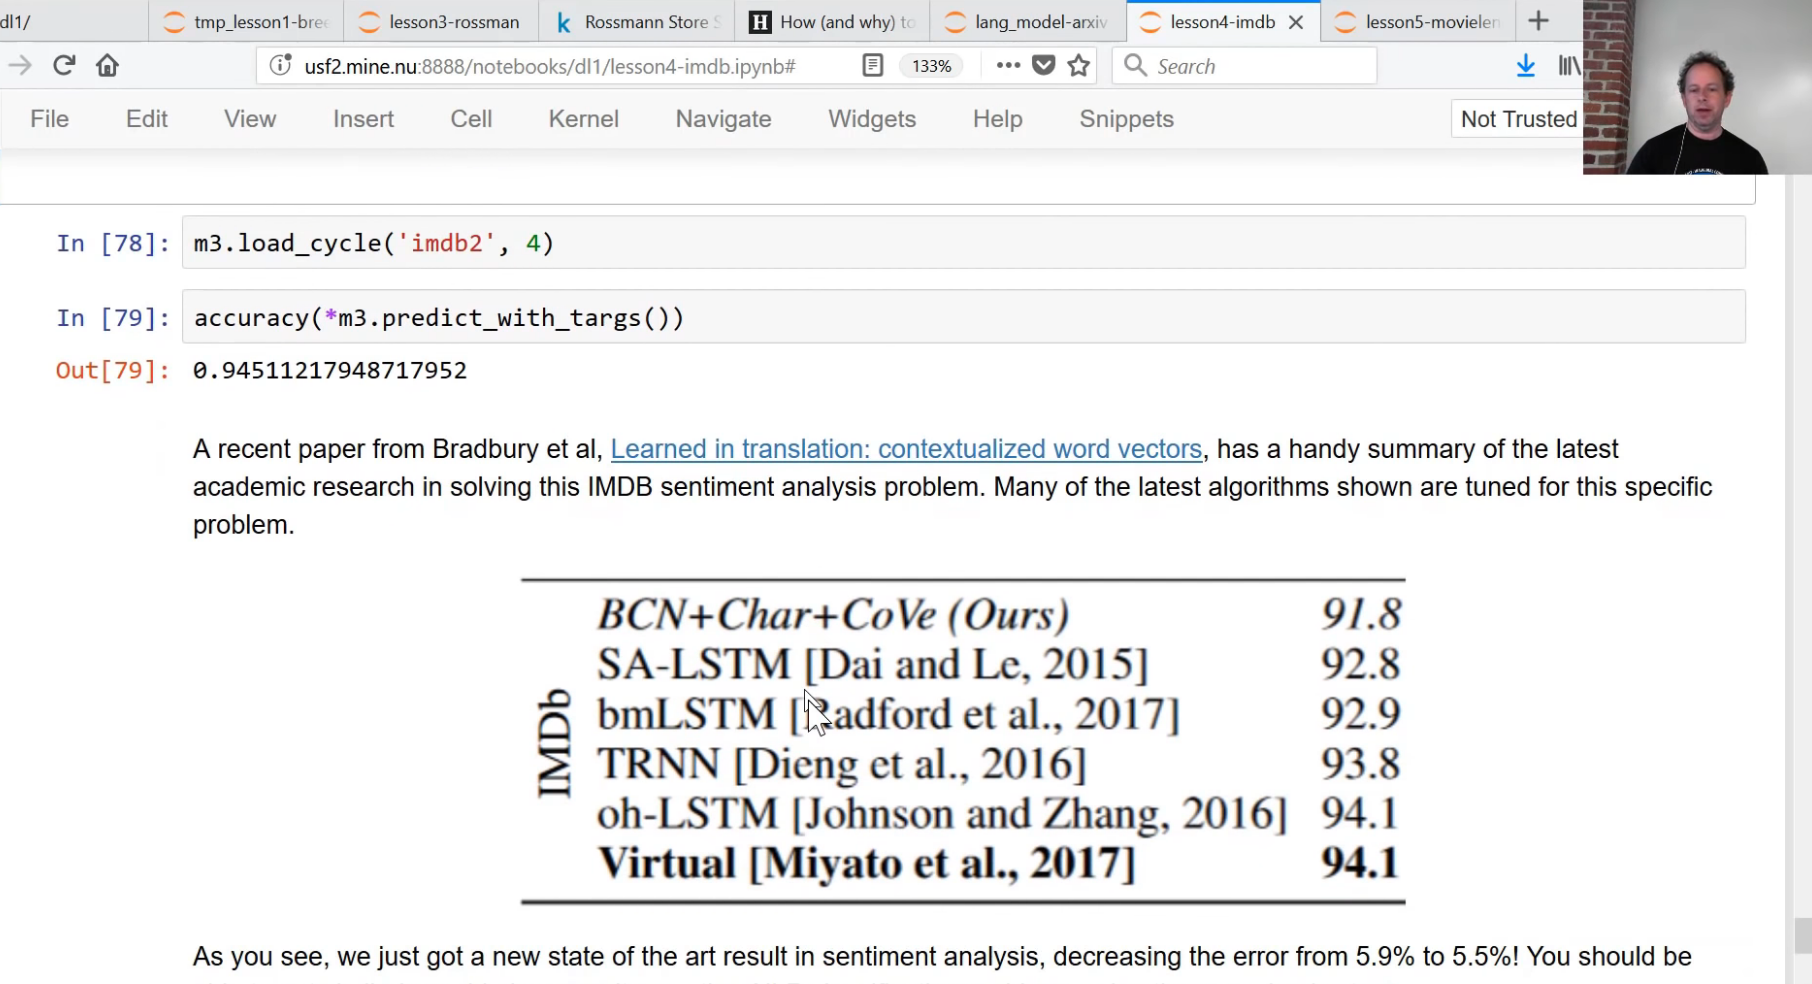Expand the Cell menu
Viewport: 1812px width, 984px height.
(x=471, y=119)
